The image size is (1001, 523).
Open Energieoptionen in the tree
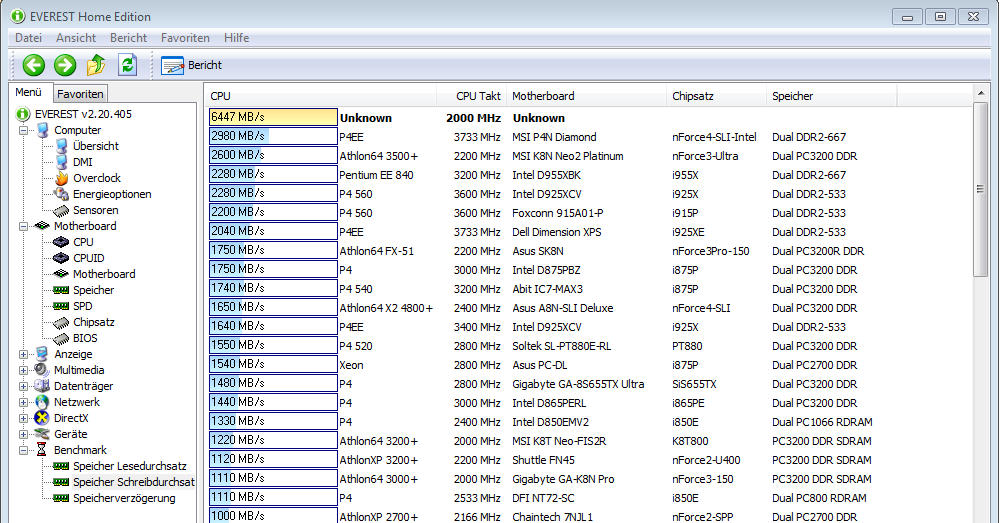[x=112, y=194]
